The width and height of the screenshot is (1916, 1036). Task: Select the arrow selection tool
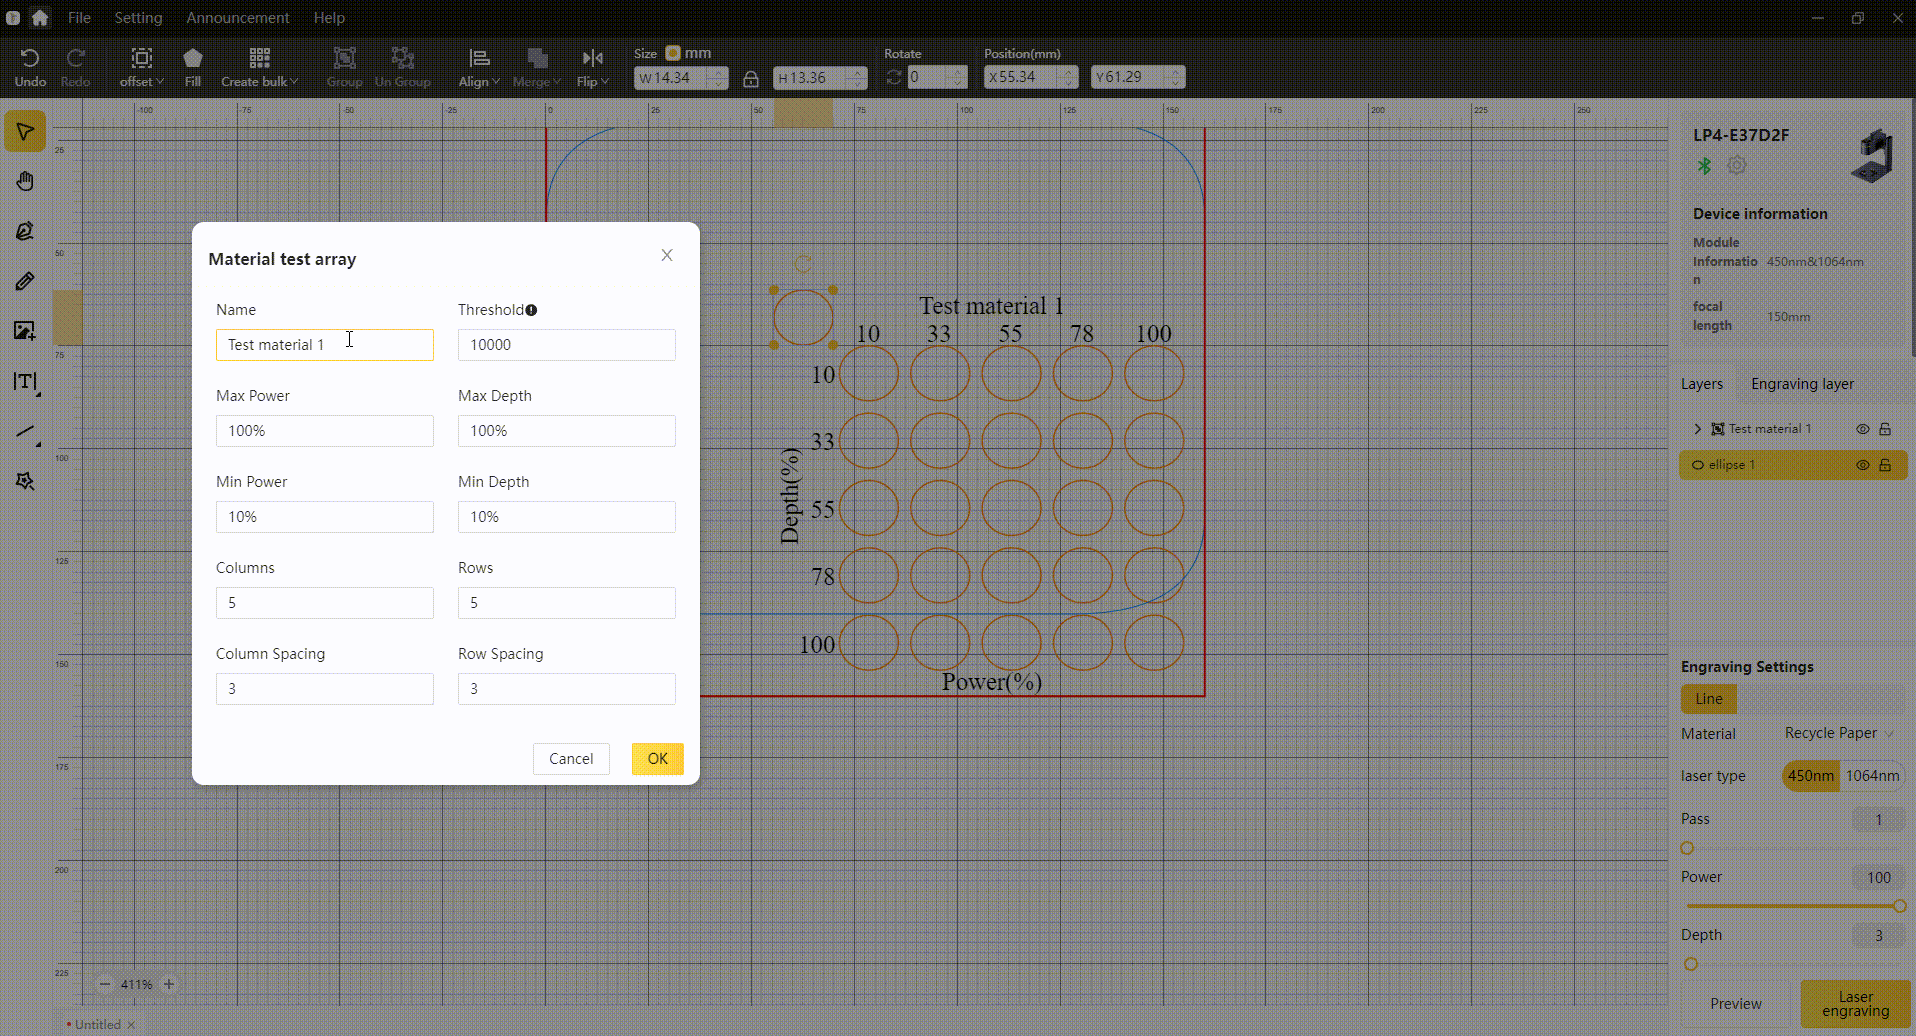coord(25,132)
